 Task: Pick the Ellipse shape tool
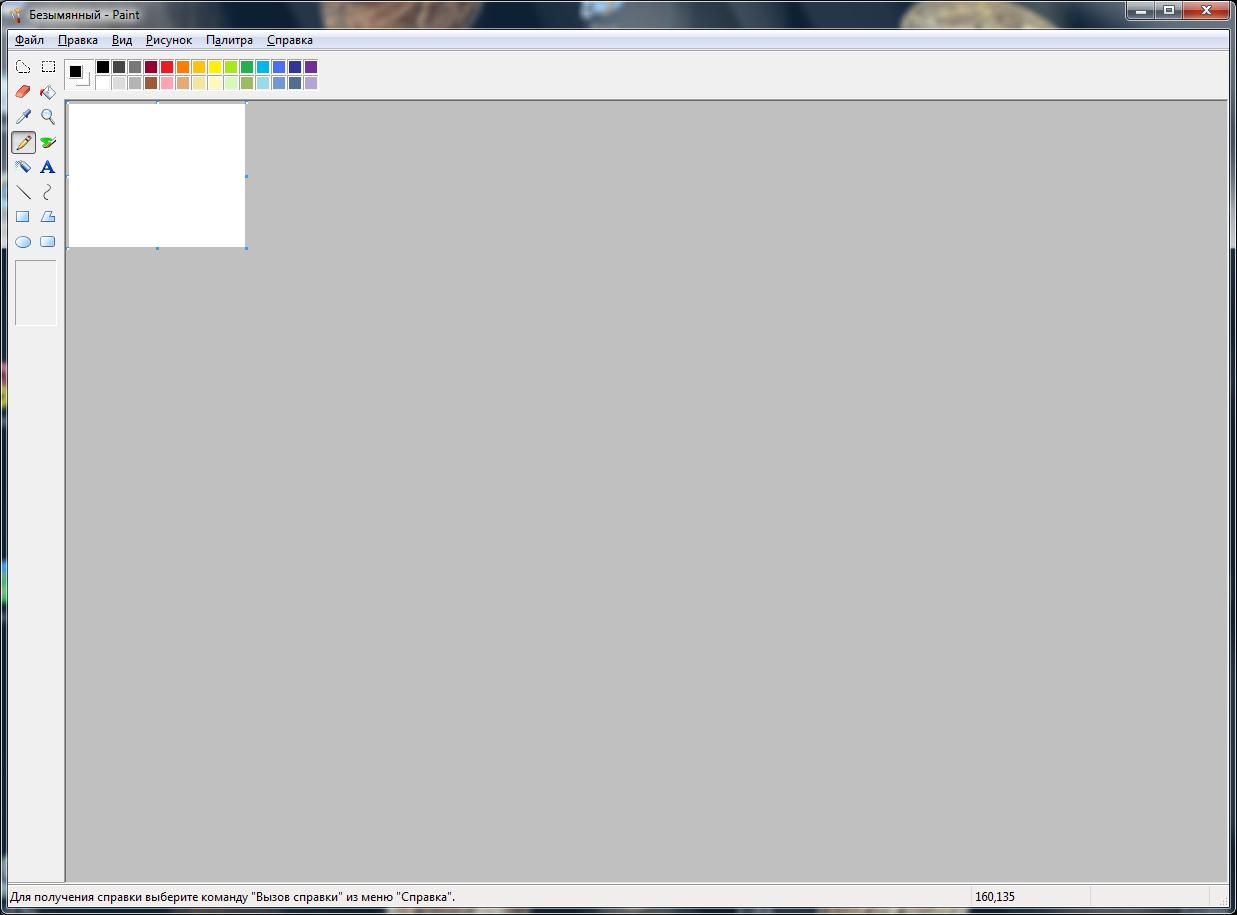point(23,242)
